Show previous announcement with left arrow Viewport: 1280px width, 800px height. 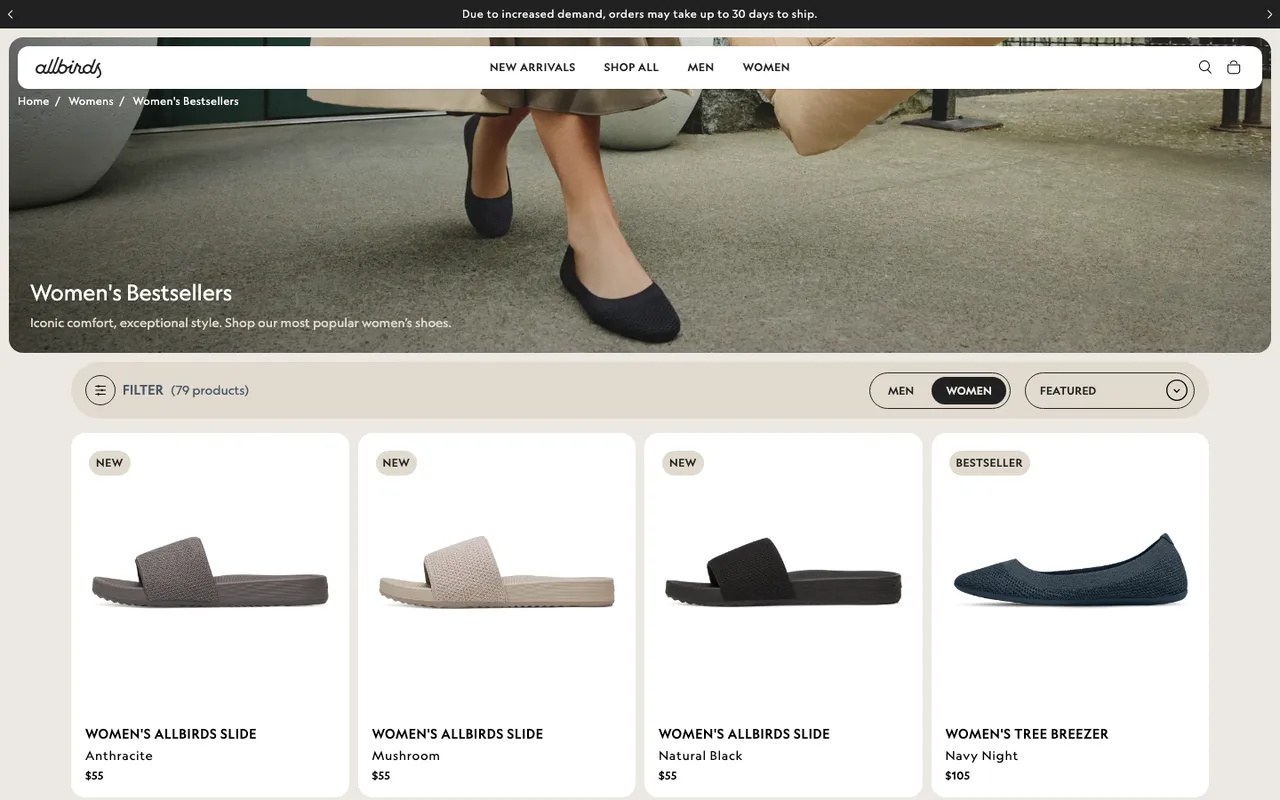(10, 14)
